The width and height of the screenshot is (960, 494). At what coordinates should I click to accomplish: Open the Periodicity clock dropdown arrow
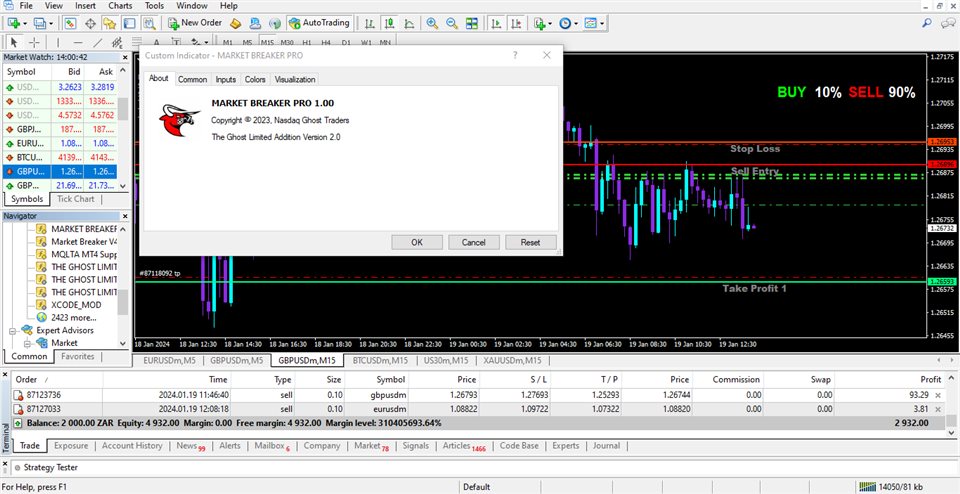576,23
